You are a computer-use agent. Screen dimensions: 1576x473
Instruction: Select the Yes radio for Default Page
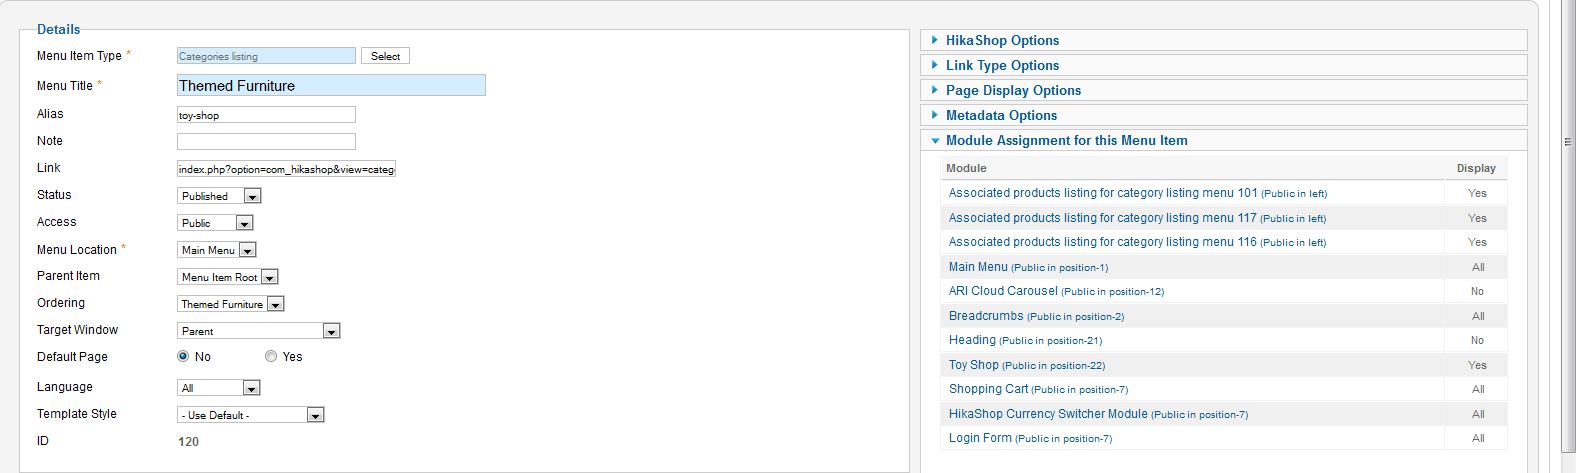tap(271, 357)
